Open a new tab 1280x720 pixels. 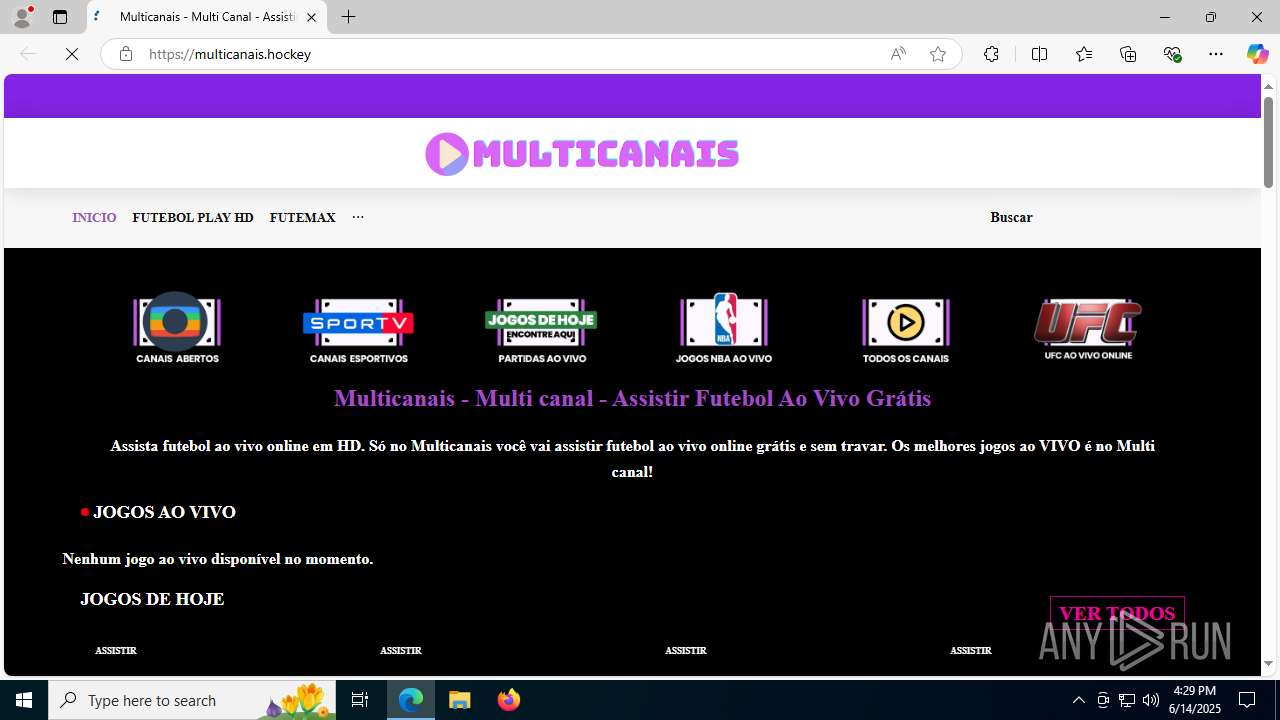point(348,17)
